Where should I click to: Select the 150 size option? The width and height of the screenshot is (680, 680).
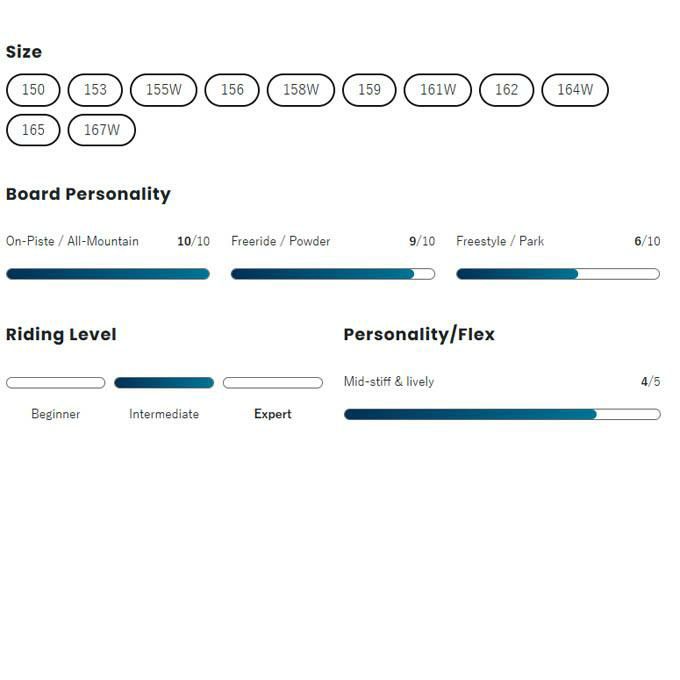(33, 90)
